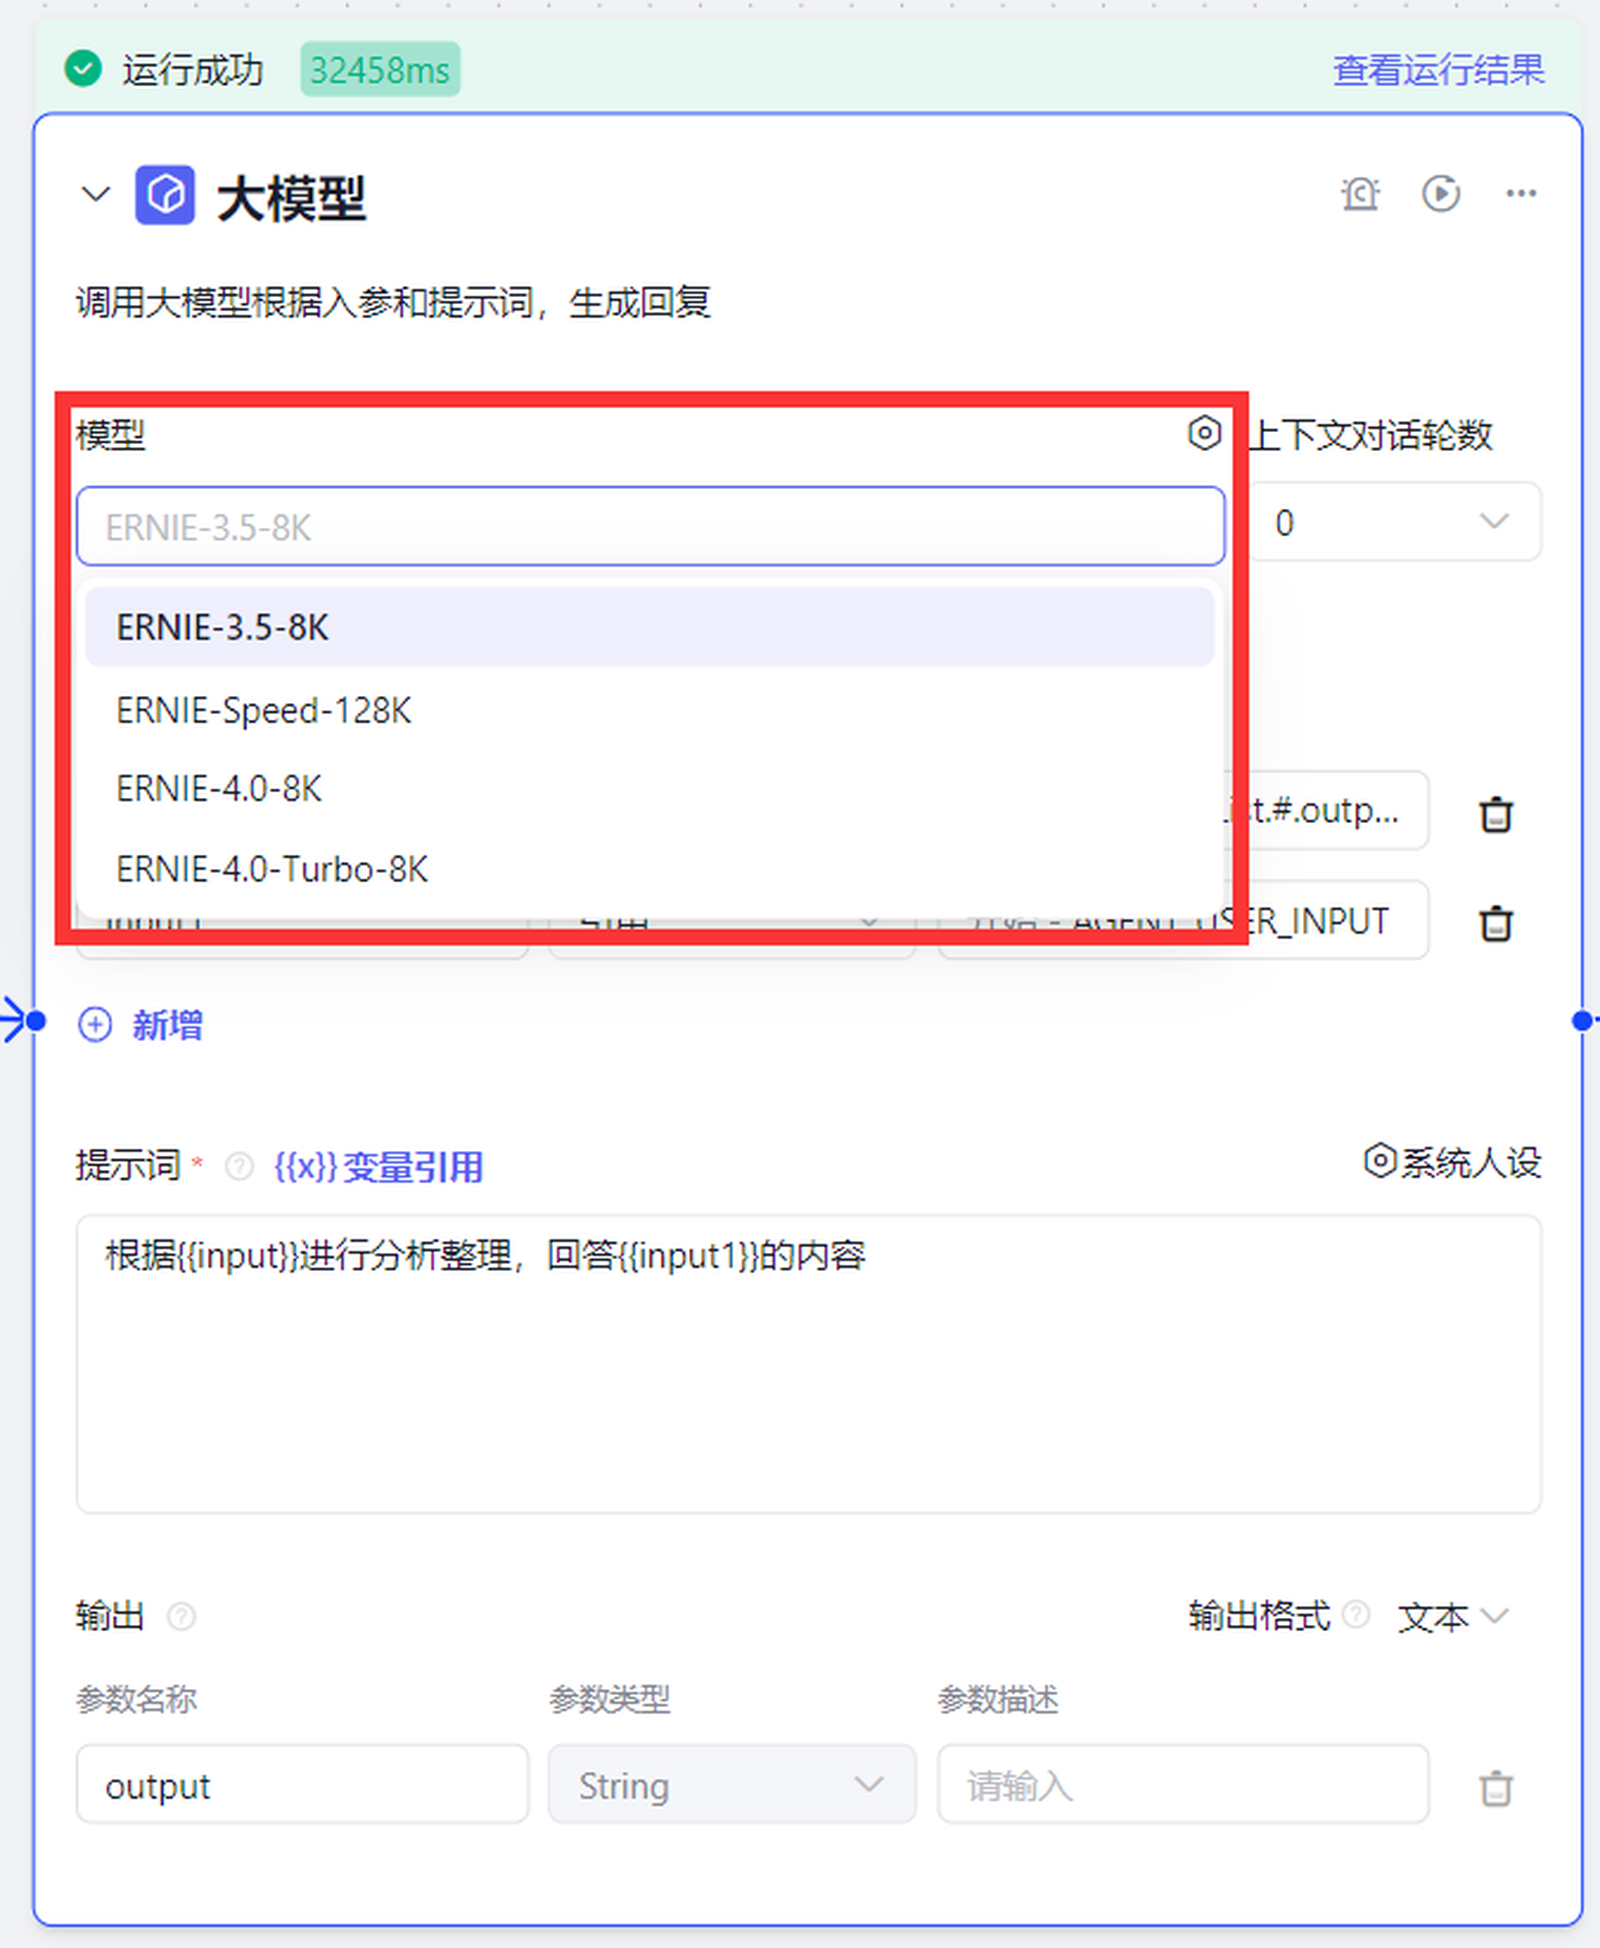Click the 参数名称 column header
Viewport: 1600px width, 1948px height.
(x=137, y=1698)
